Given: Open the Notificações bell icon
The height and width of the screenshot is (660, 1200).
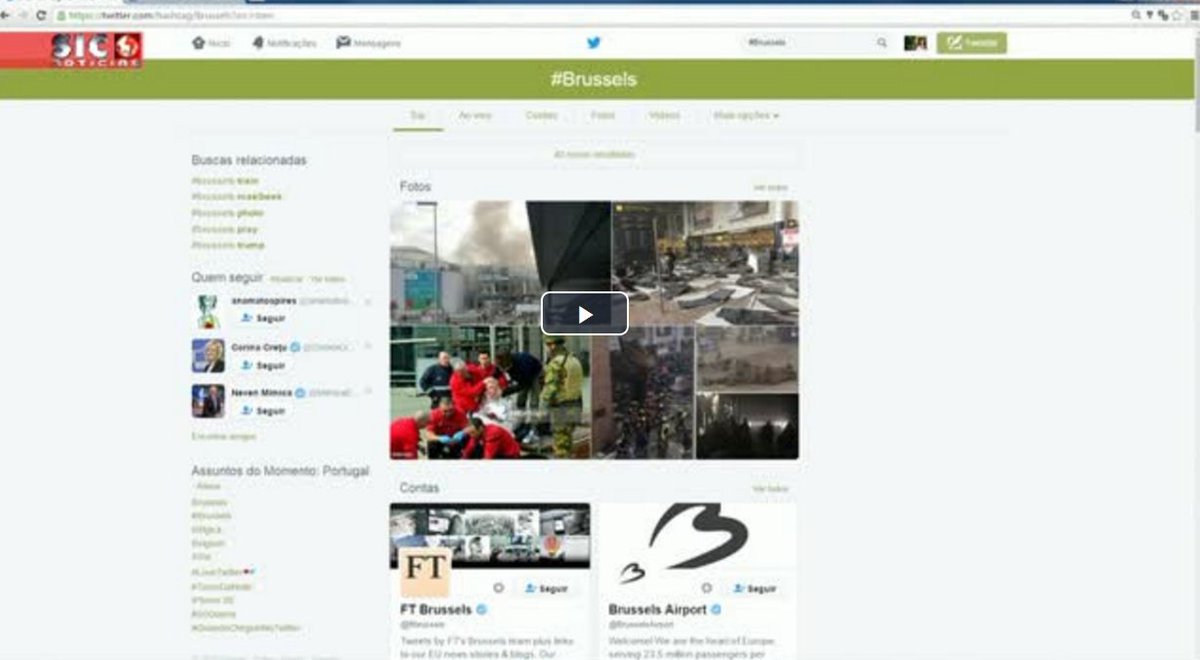Looking at the screenshot, I should (258, 43).
